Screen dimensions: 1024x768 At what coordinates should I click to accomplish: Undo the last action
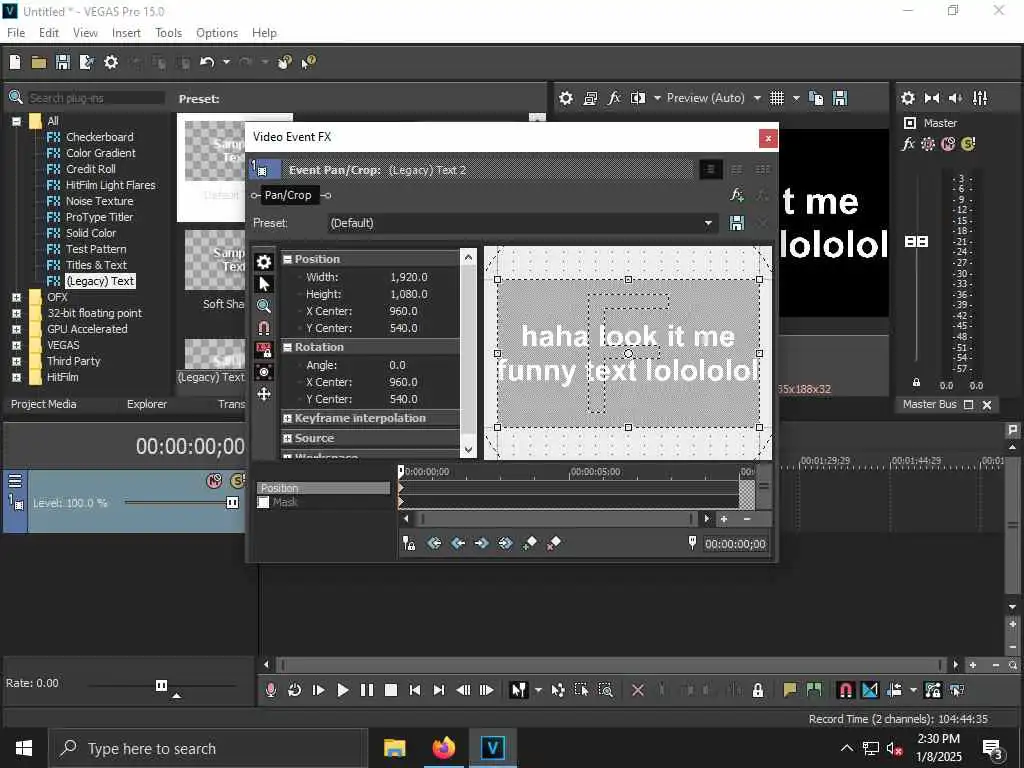tap(207, 62)
